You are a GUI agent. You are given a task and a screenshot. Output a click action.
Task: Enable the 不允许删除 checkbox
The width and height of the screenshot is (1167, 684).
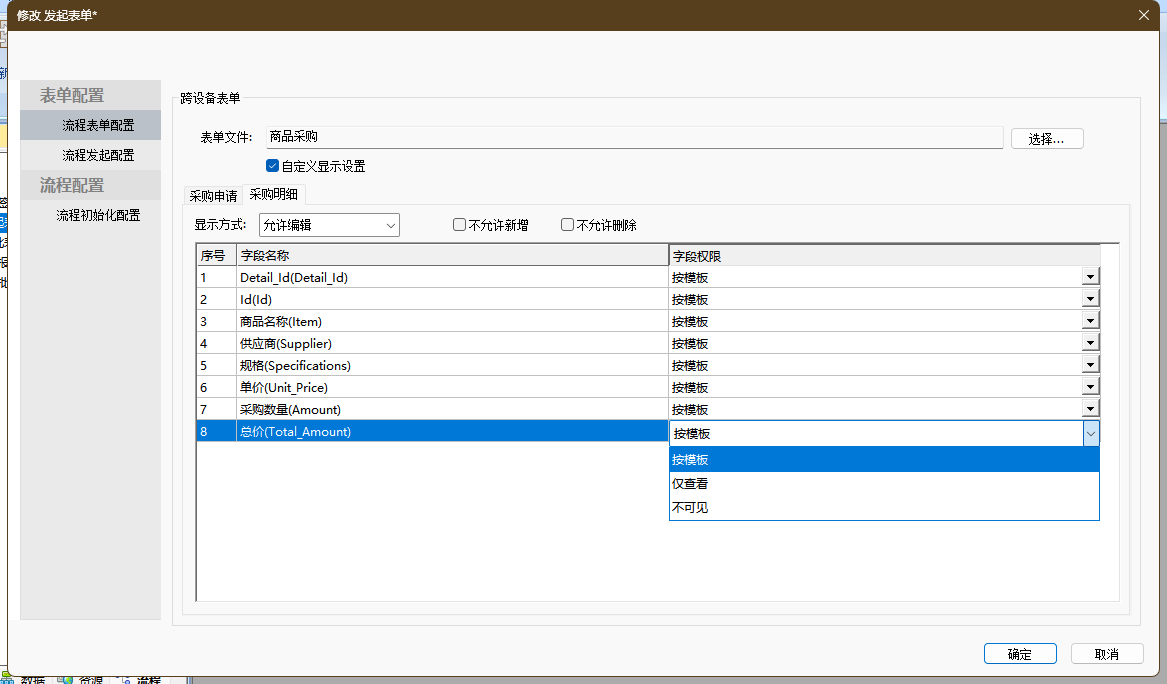(x=568, y=225)
